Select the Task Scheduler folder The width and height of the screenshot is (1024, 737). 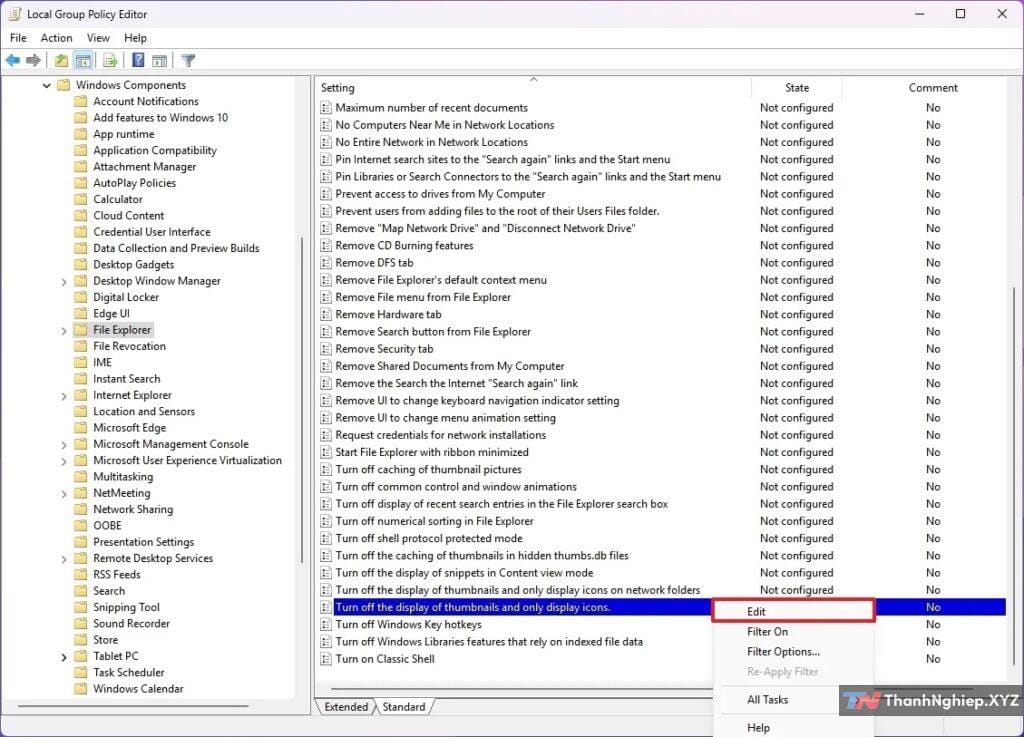pyautogui.click(x=129, y=672)
